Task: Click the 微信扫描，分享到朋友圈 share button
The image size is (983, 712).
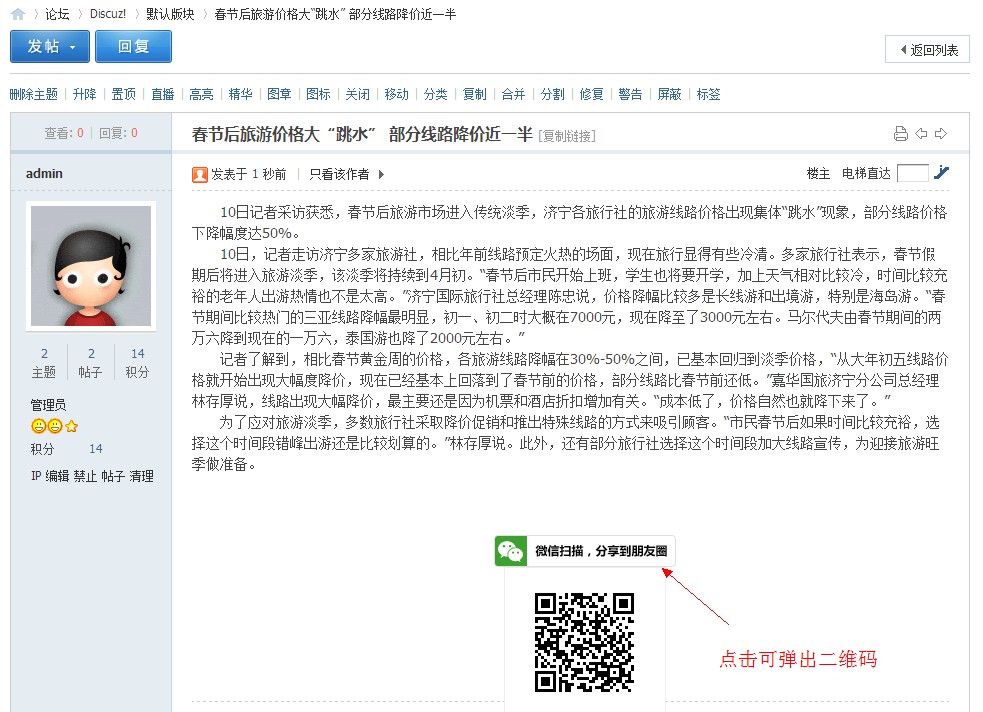Action: click(585, 551)
